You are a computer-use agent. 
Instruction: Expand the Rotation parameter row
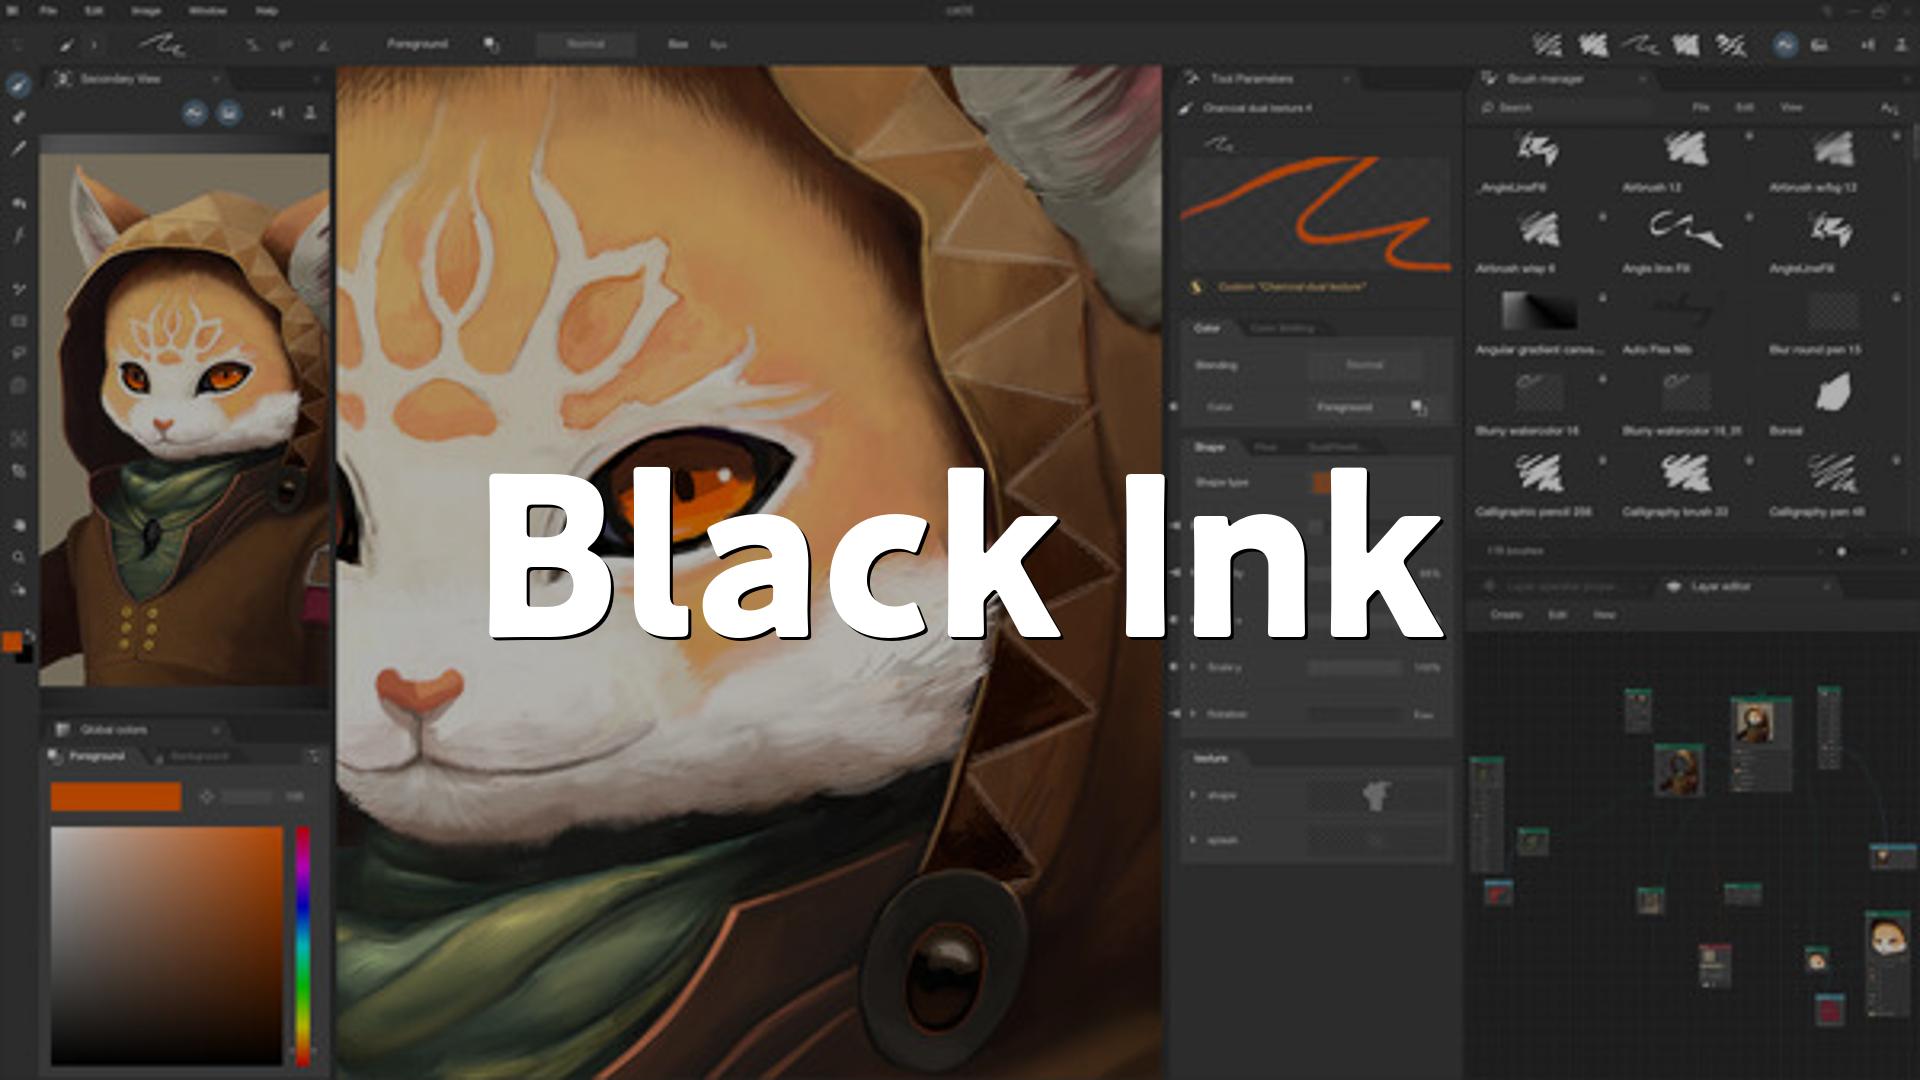1193,714
